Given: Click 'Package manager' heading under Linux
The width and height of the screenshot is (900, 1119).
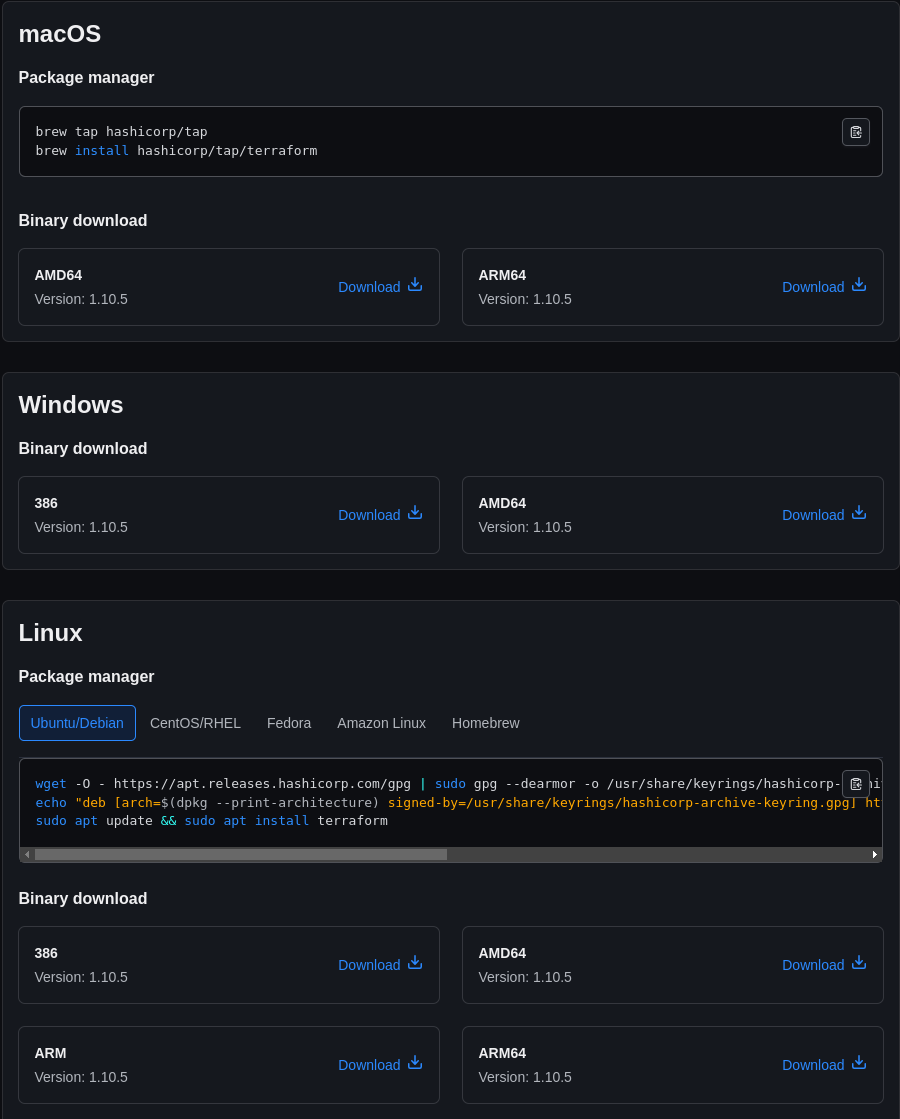Looking at the screenshot, I should tap(86, 677).
